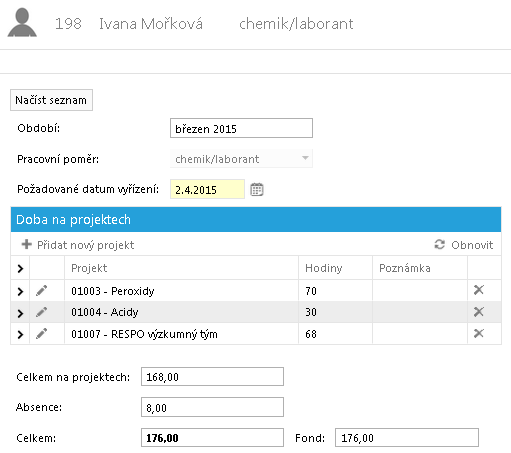
Task: Edit the 01007 - RESPO row with the pencil icon
Action: coord(42,333)
